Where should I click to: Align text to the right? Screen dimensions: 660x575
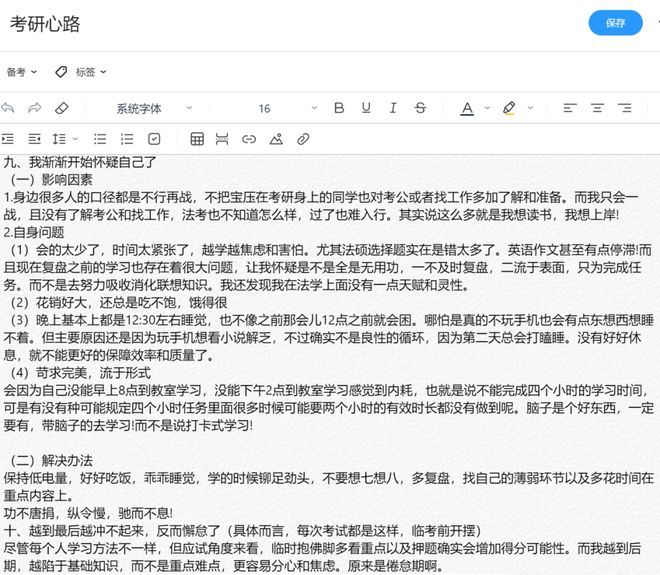pyautogui.click(x=625, y=108)
